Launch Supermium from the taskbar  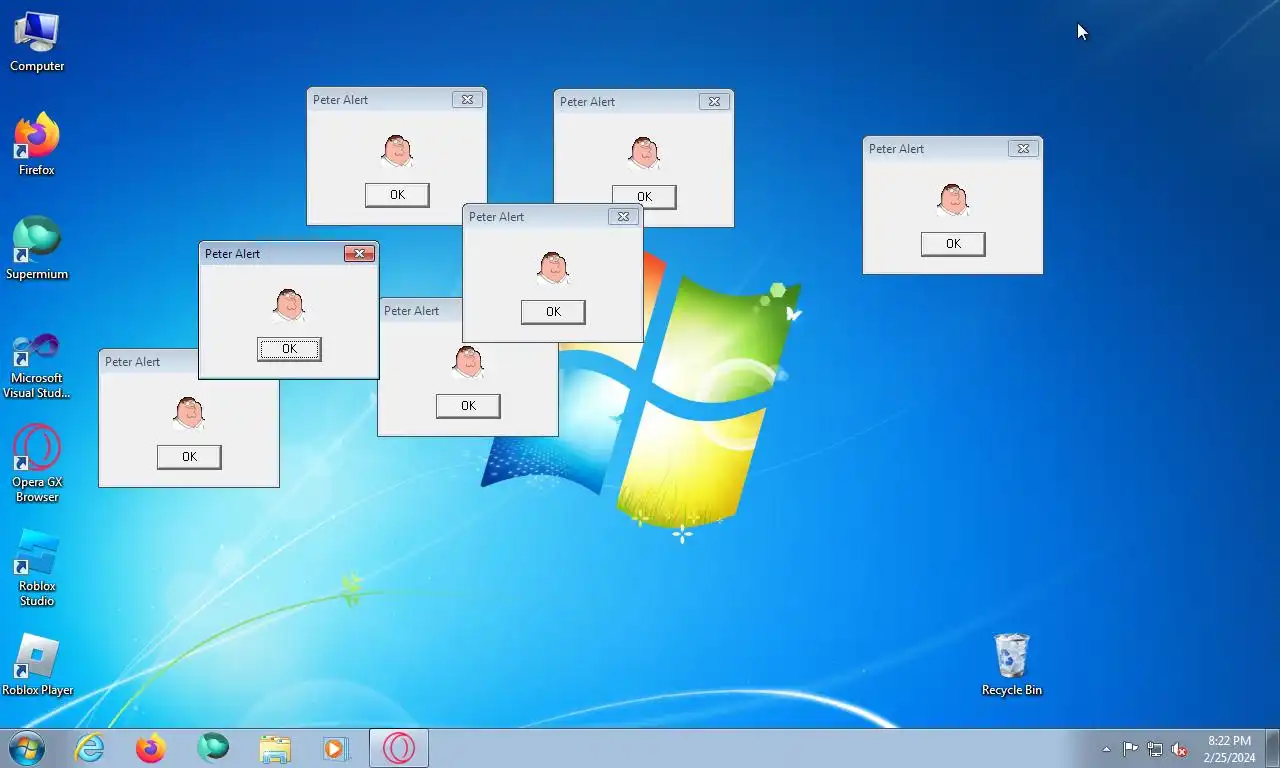point(213,748)
